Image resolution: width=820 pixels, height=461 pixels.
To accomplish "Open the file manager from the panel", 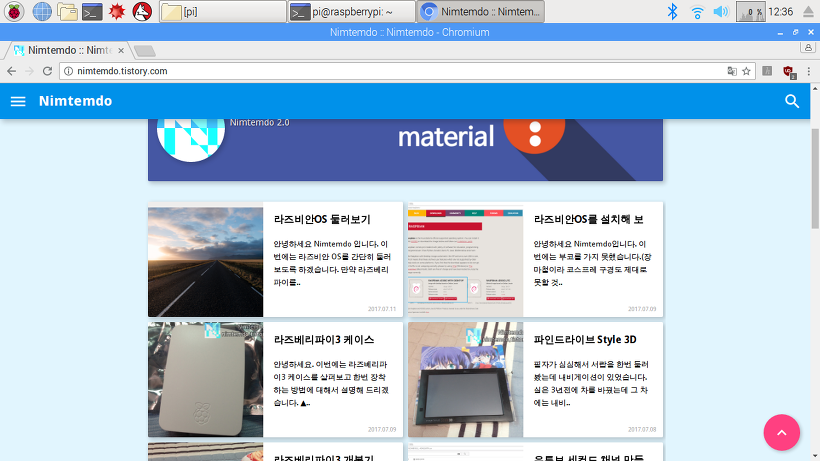I will pos(67,11).
